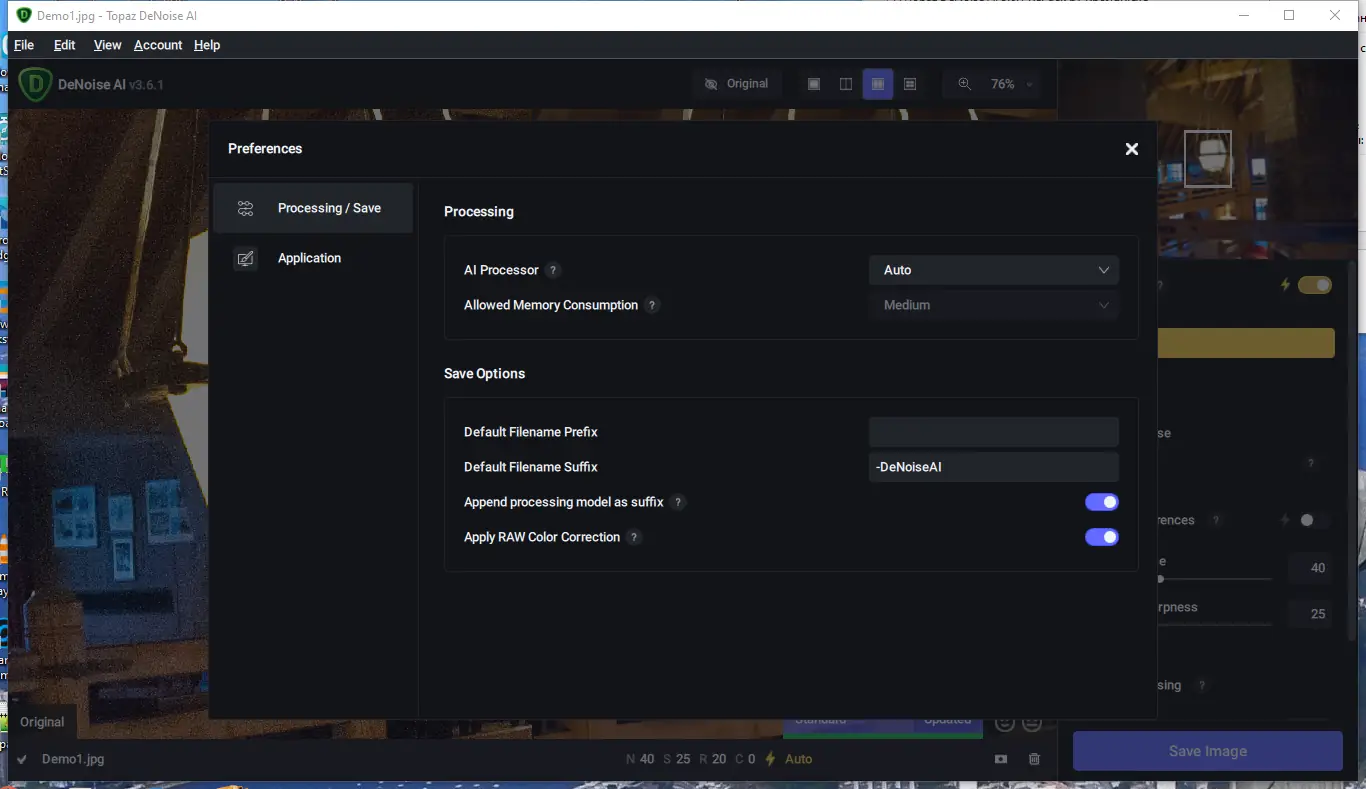Click the yellow bar in the right panel
Viewport: 1366px width, 789px height.
(x=1246, y=343)
